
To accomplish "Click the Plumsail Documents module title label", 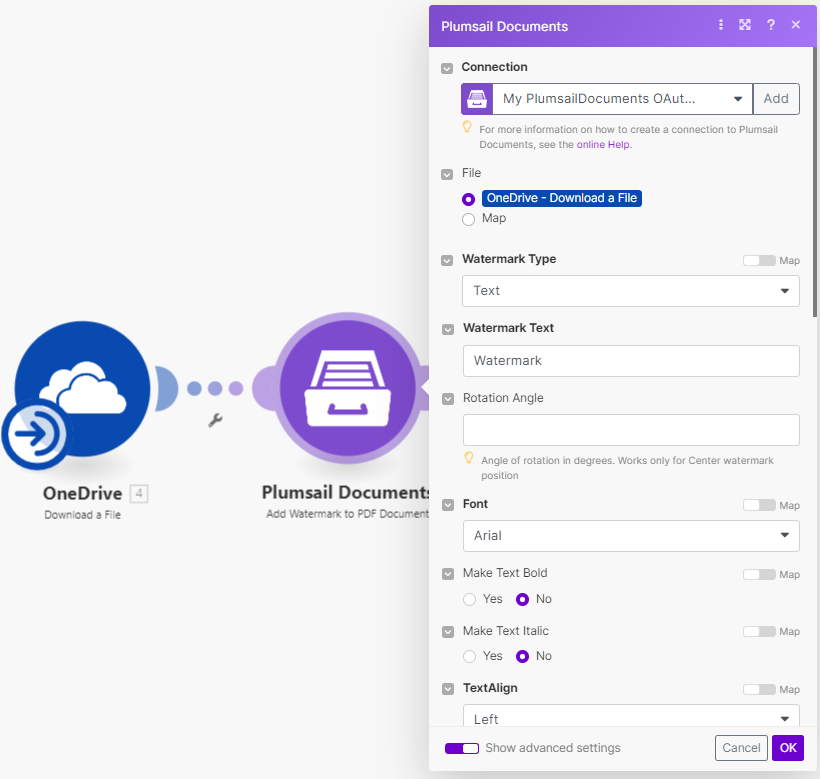I will click(x=346, y=492).
